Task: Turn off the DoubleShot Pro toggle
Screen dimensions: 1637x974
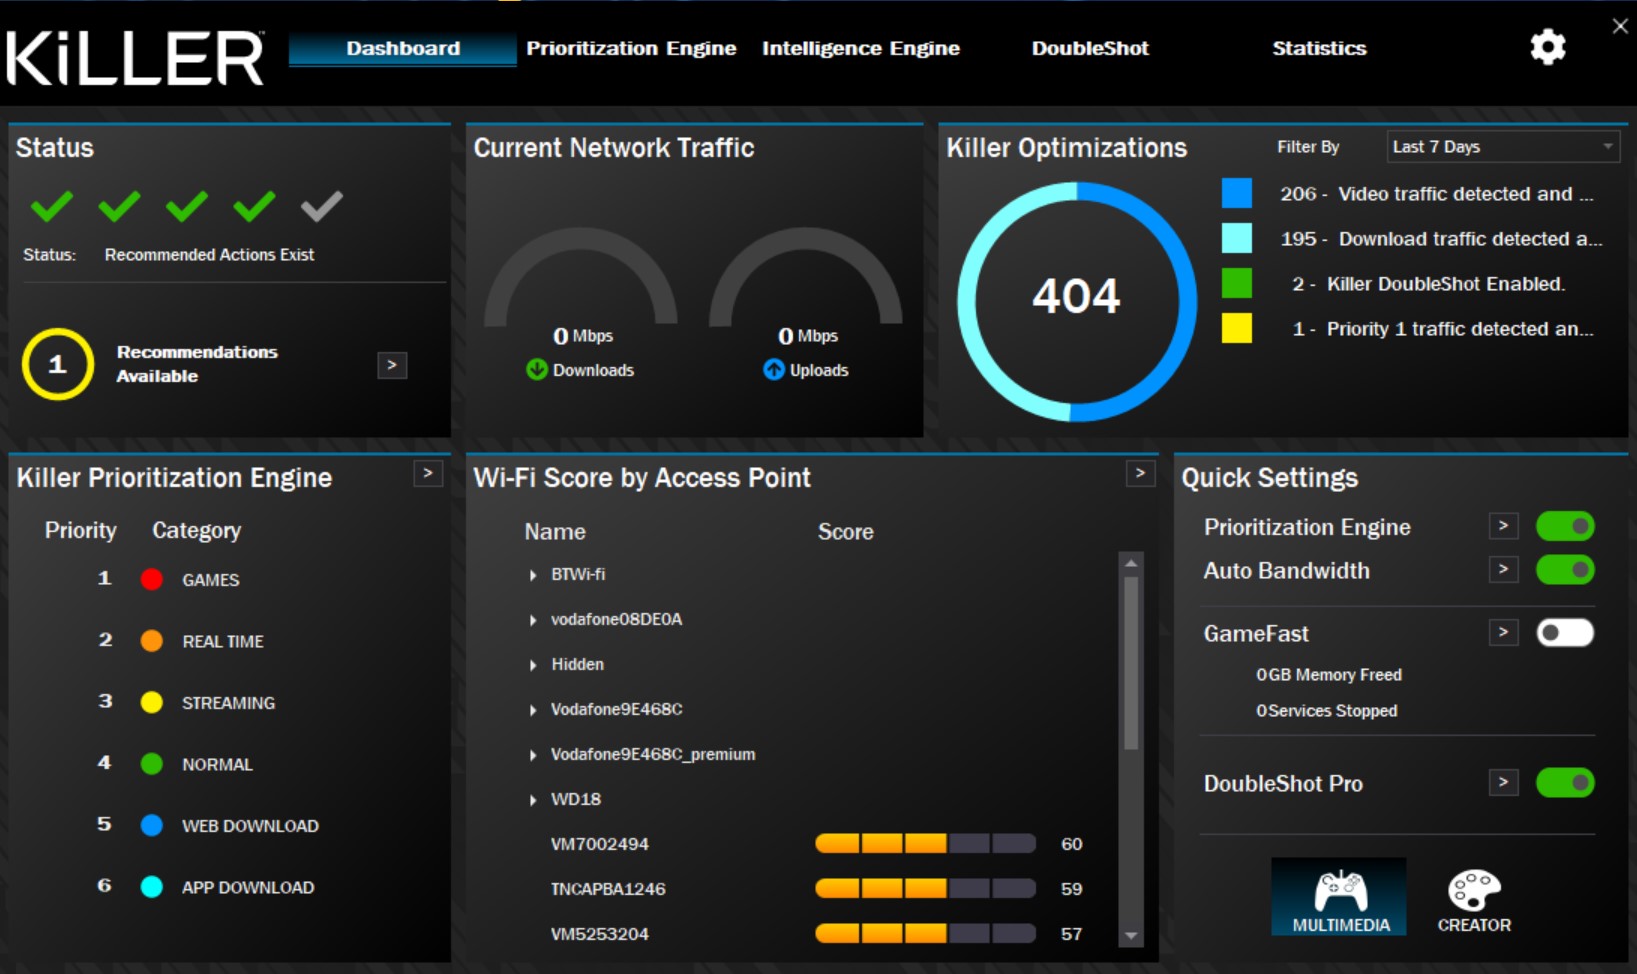Action: (1566, 782)
